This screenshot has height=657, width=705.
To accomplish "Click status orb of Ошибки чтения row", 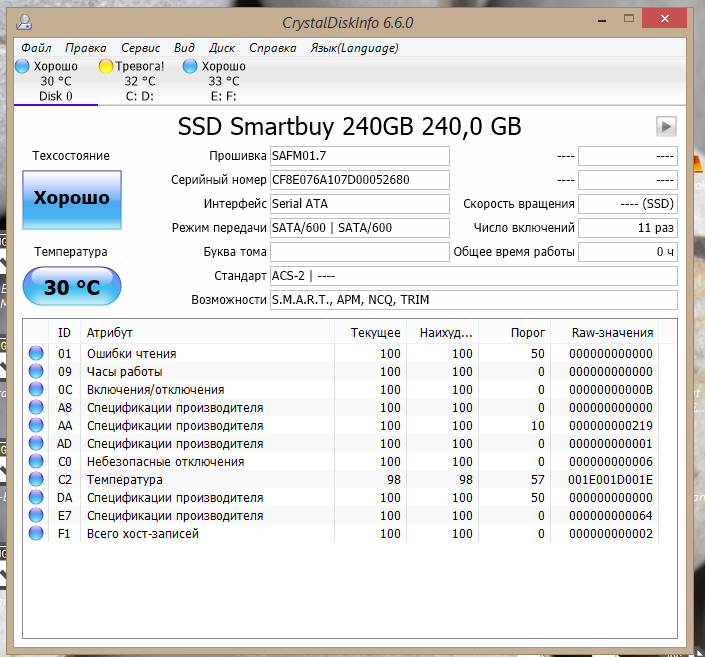I will (37, 353).
